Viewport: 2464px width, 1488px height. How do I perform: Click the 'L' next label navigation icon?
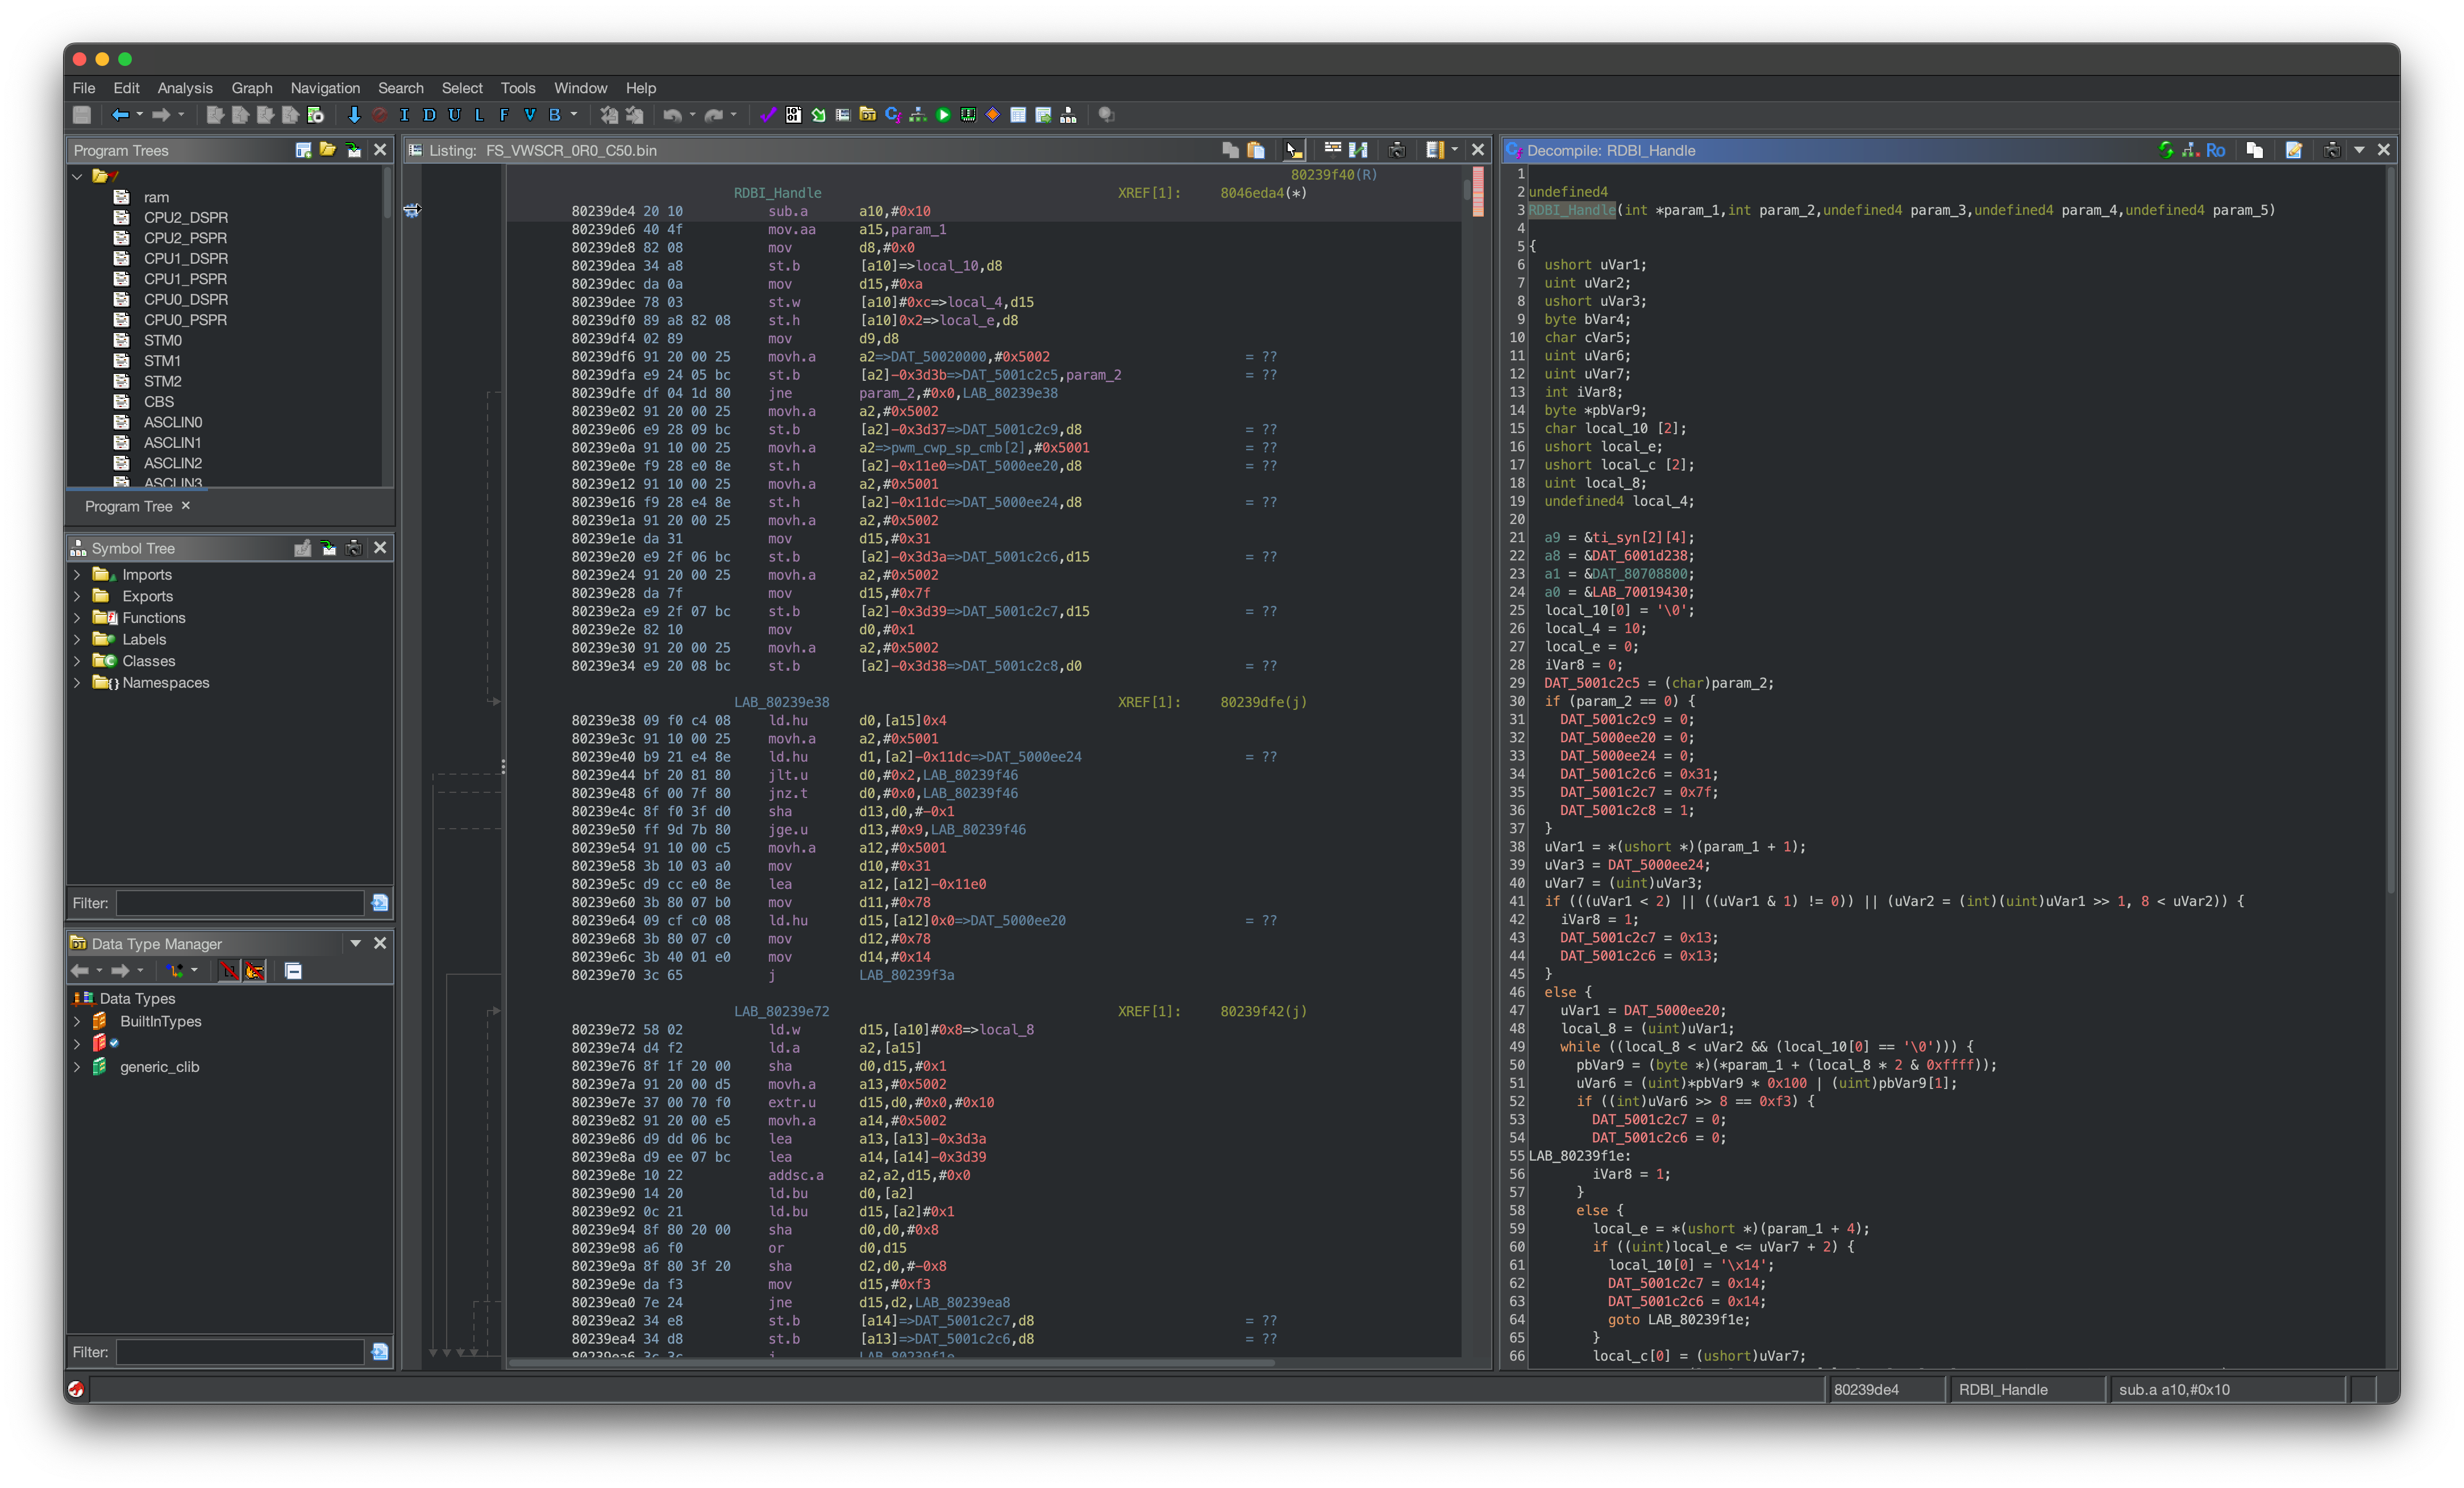[x=479, y=115]
